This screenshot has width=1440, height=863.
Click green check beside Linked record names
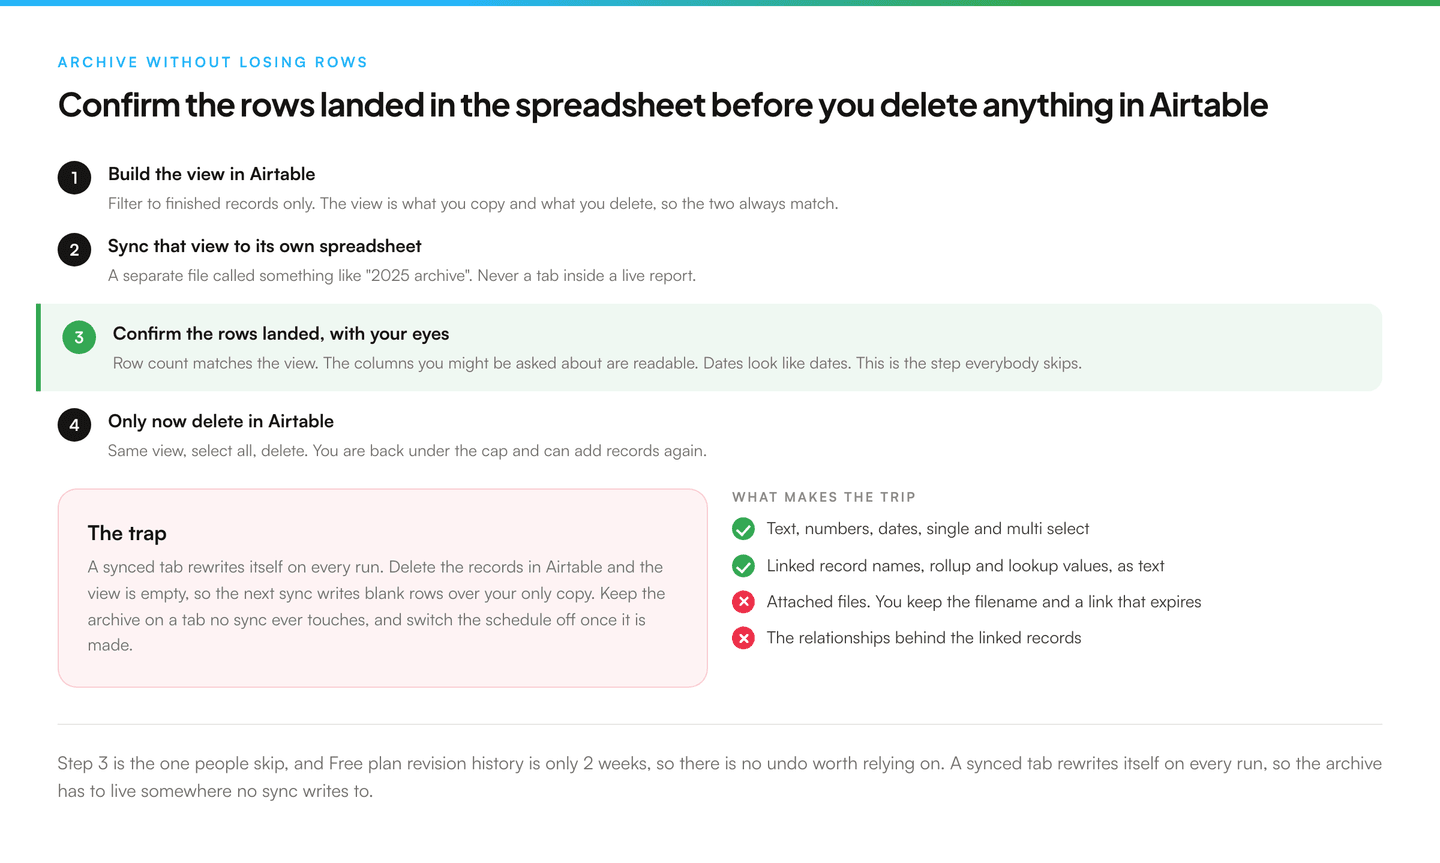pos(743,566)
